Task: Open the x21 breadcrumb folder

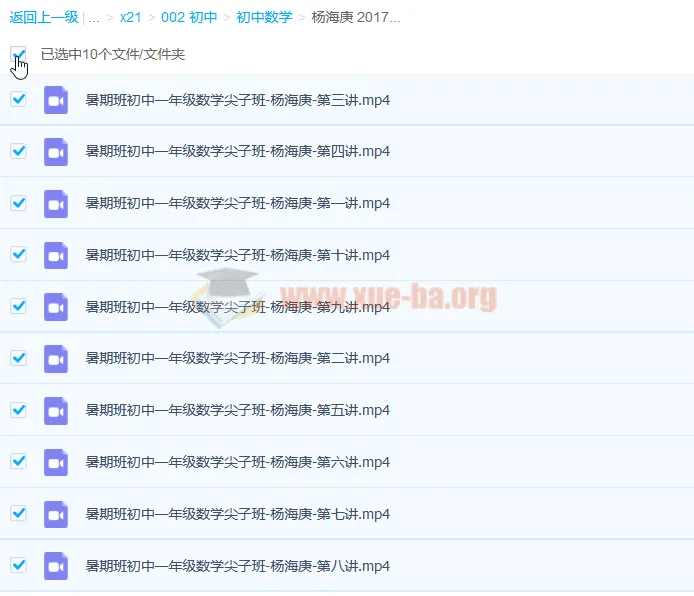Action: click(130, 17)
